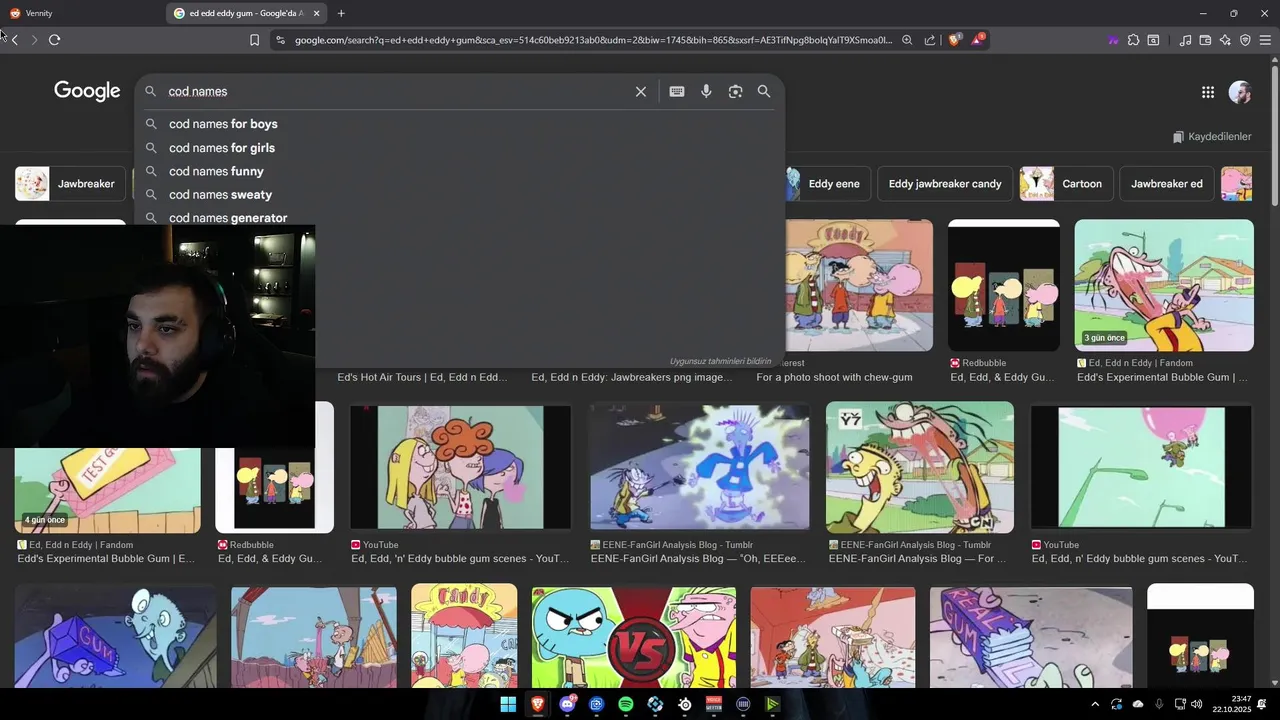Open Discord from the taskbar

tap(567, 704)
